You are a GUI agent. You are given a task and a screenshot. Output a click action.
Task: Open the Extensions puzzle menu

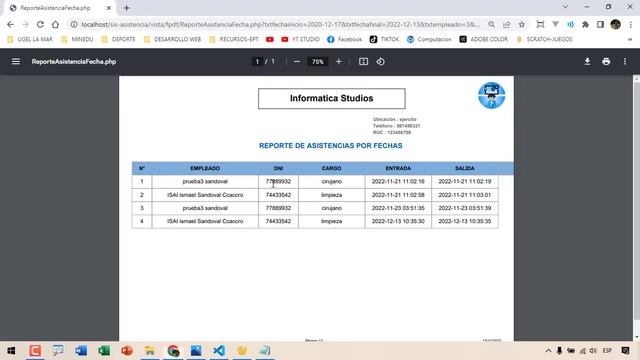coord(585,24)
